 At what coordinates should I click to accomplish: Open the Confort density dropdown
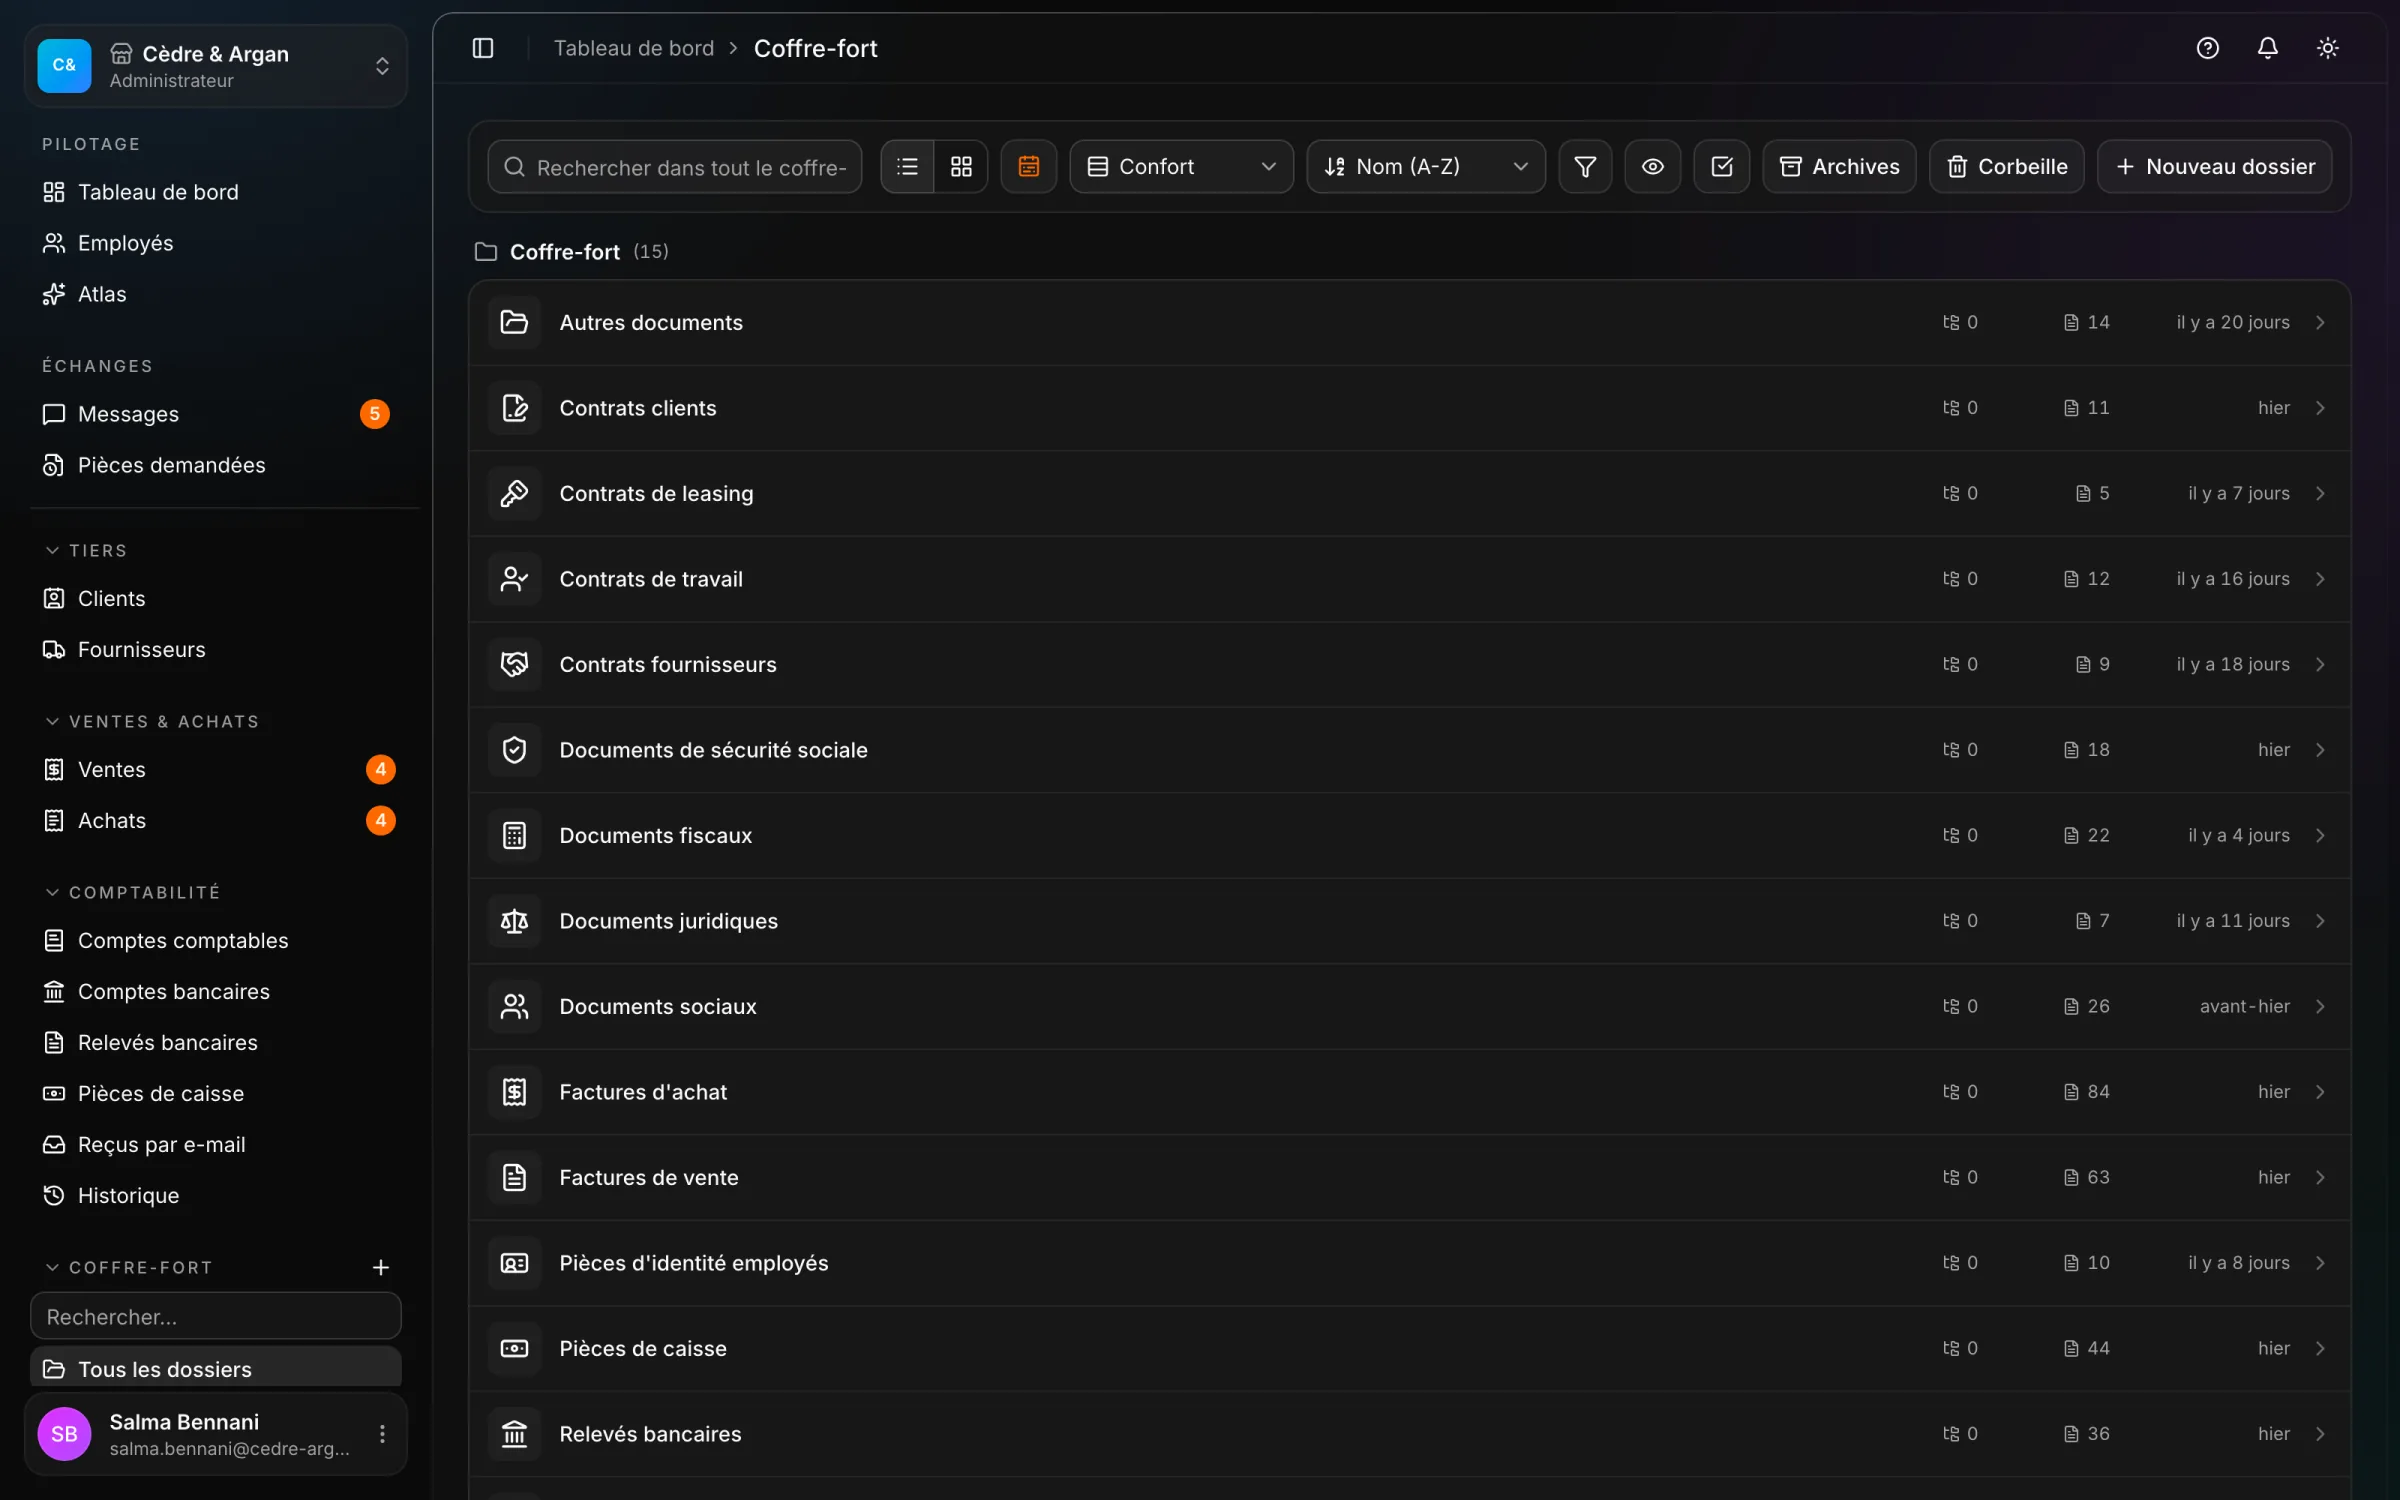[1180, 166]
